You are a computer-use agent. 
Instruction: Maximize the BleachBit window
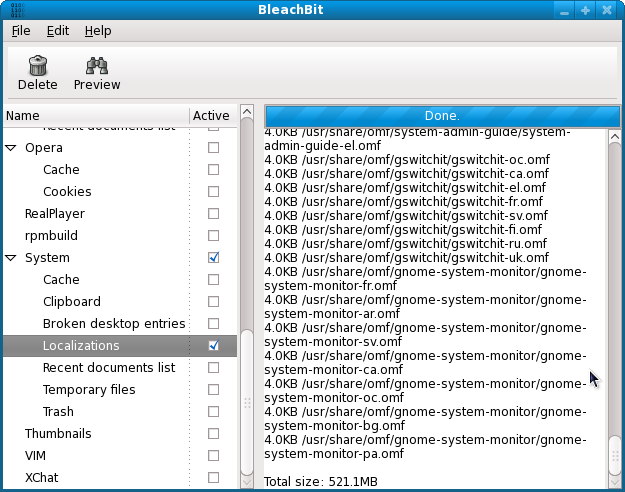click(585, 10)
